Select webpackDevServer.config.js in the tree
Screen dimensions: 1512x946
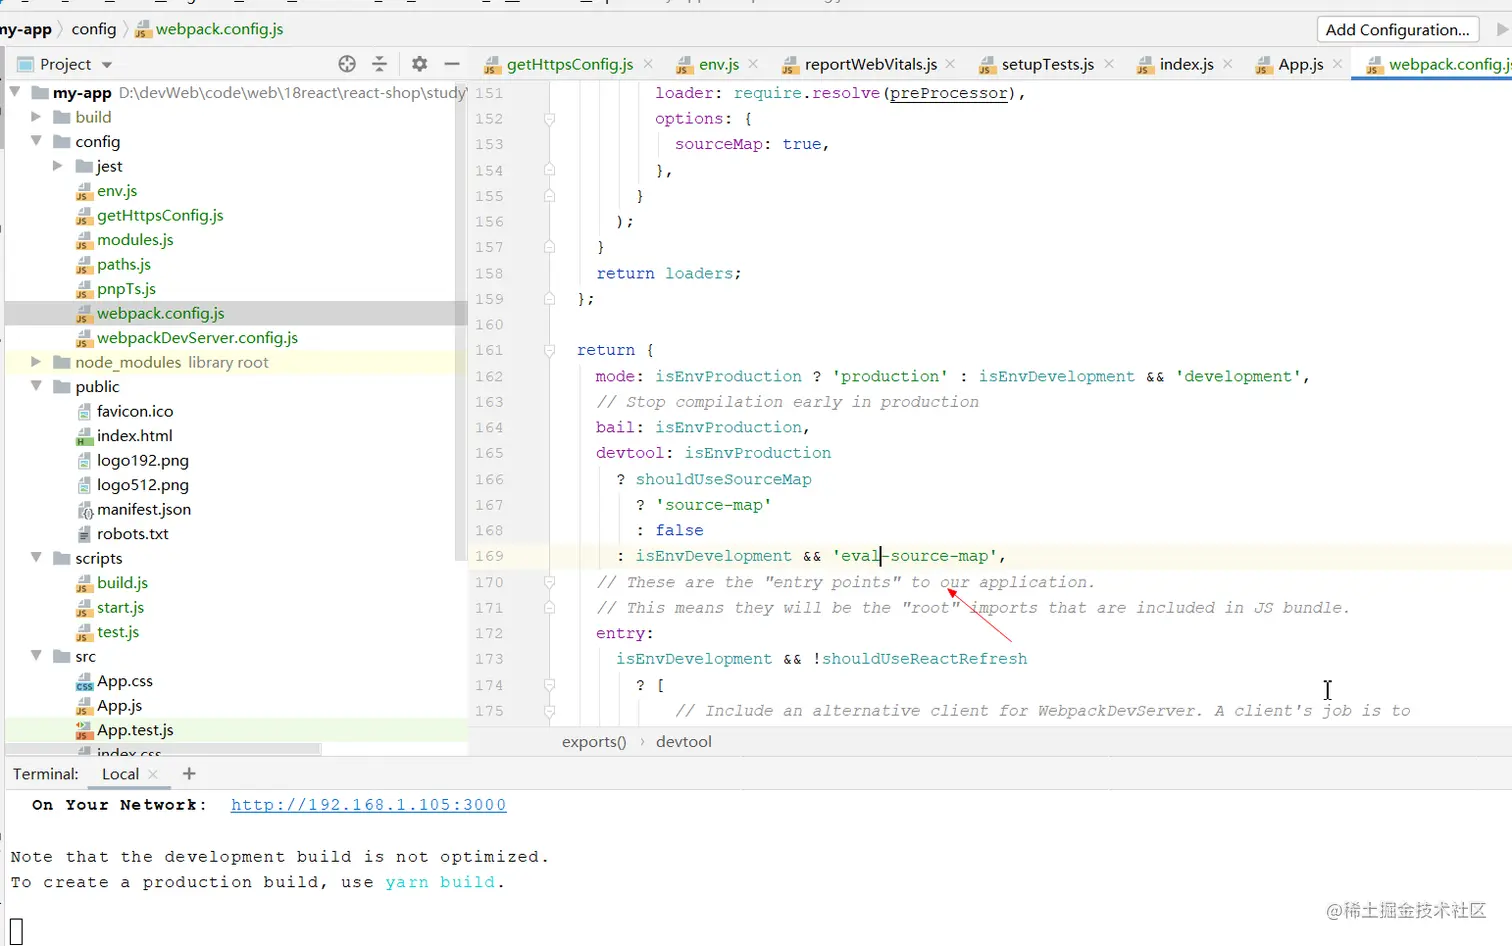[197, 338]
